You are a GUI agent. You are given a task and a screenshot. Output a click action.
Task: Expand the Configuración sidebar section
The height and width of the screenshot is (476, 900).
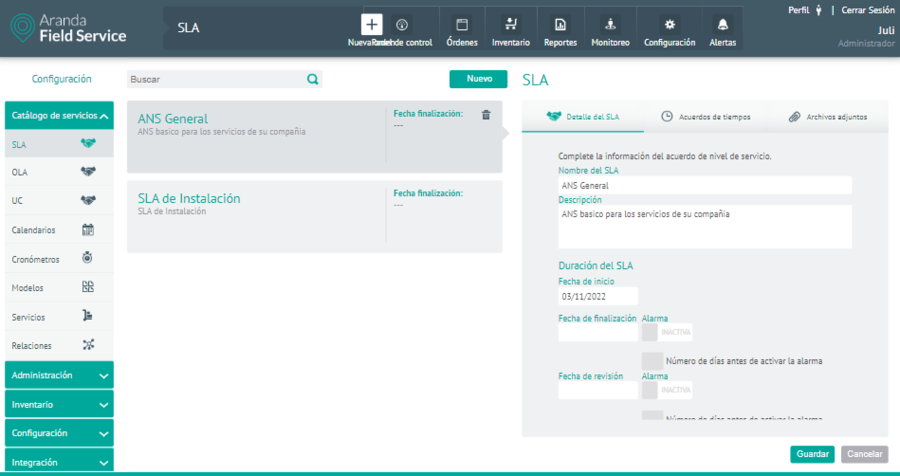(x=59, y=433)
